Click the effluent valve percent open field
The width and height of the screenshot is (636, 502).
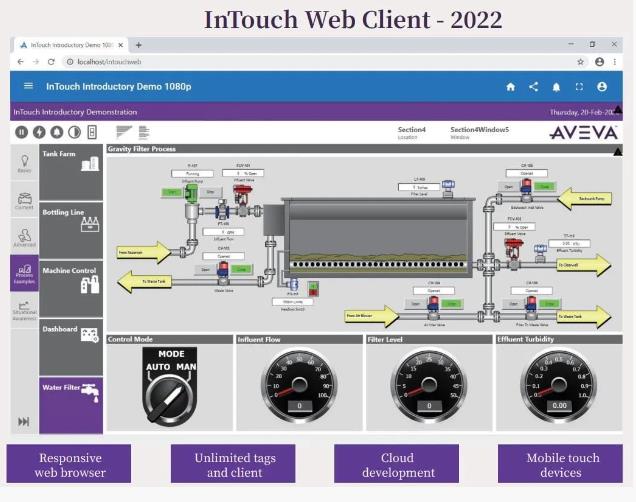point(514,227)
